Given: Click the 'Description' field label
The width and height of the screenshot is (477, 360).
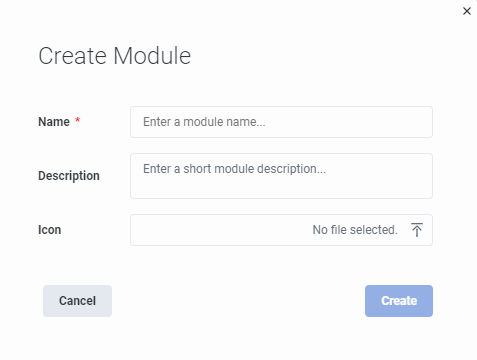Looking at the screenshot, I should click(69, 176).
